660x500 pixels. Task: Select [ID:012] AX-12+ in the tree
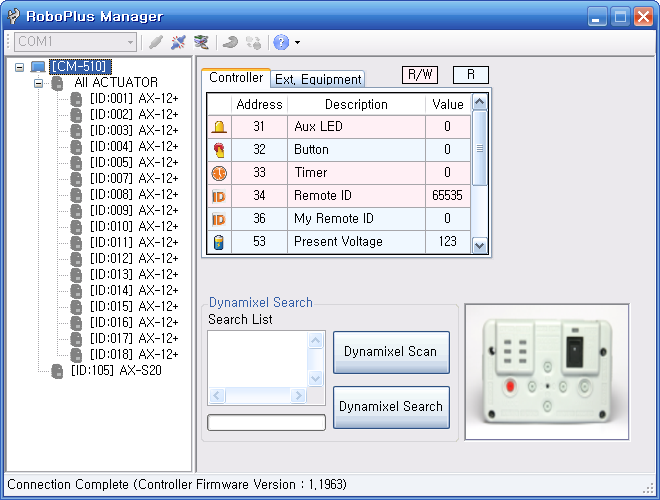click(134, 258)
